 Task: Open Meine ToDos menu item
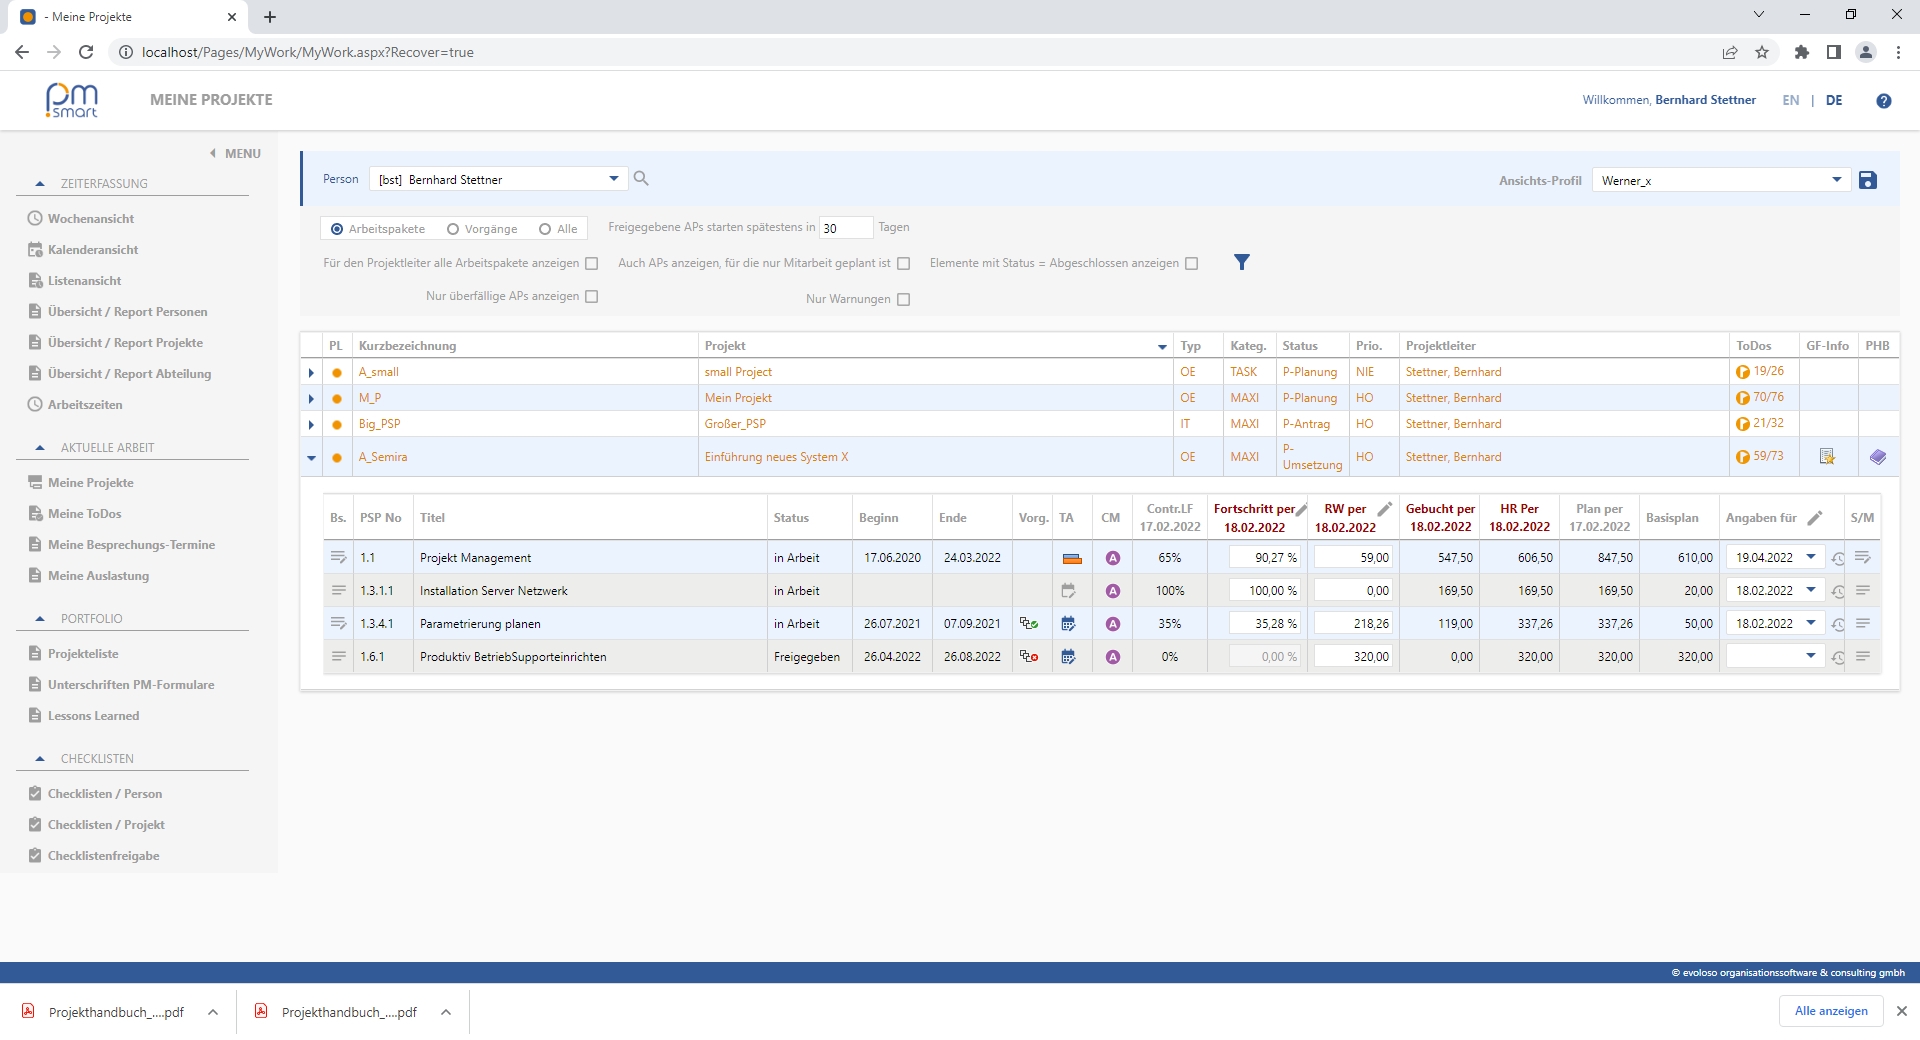pos(84,514)
